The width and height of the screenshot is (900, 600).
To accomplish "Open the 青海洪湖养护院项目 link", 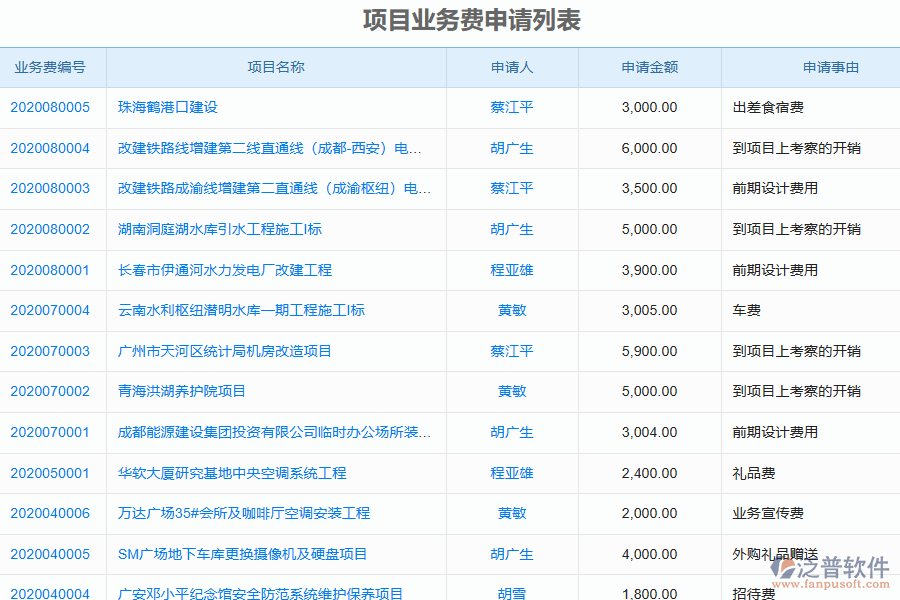I will pos(180,392).
